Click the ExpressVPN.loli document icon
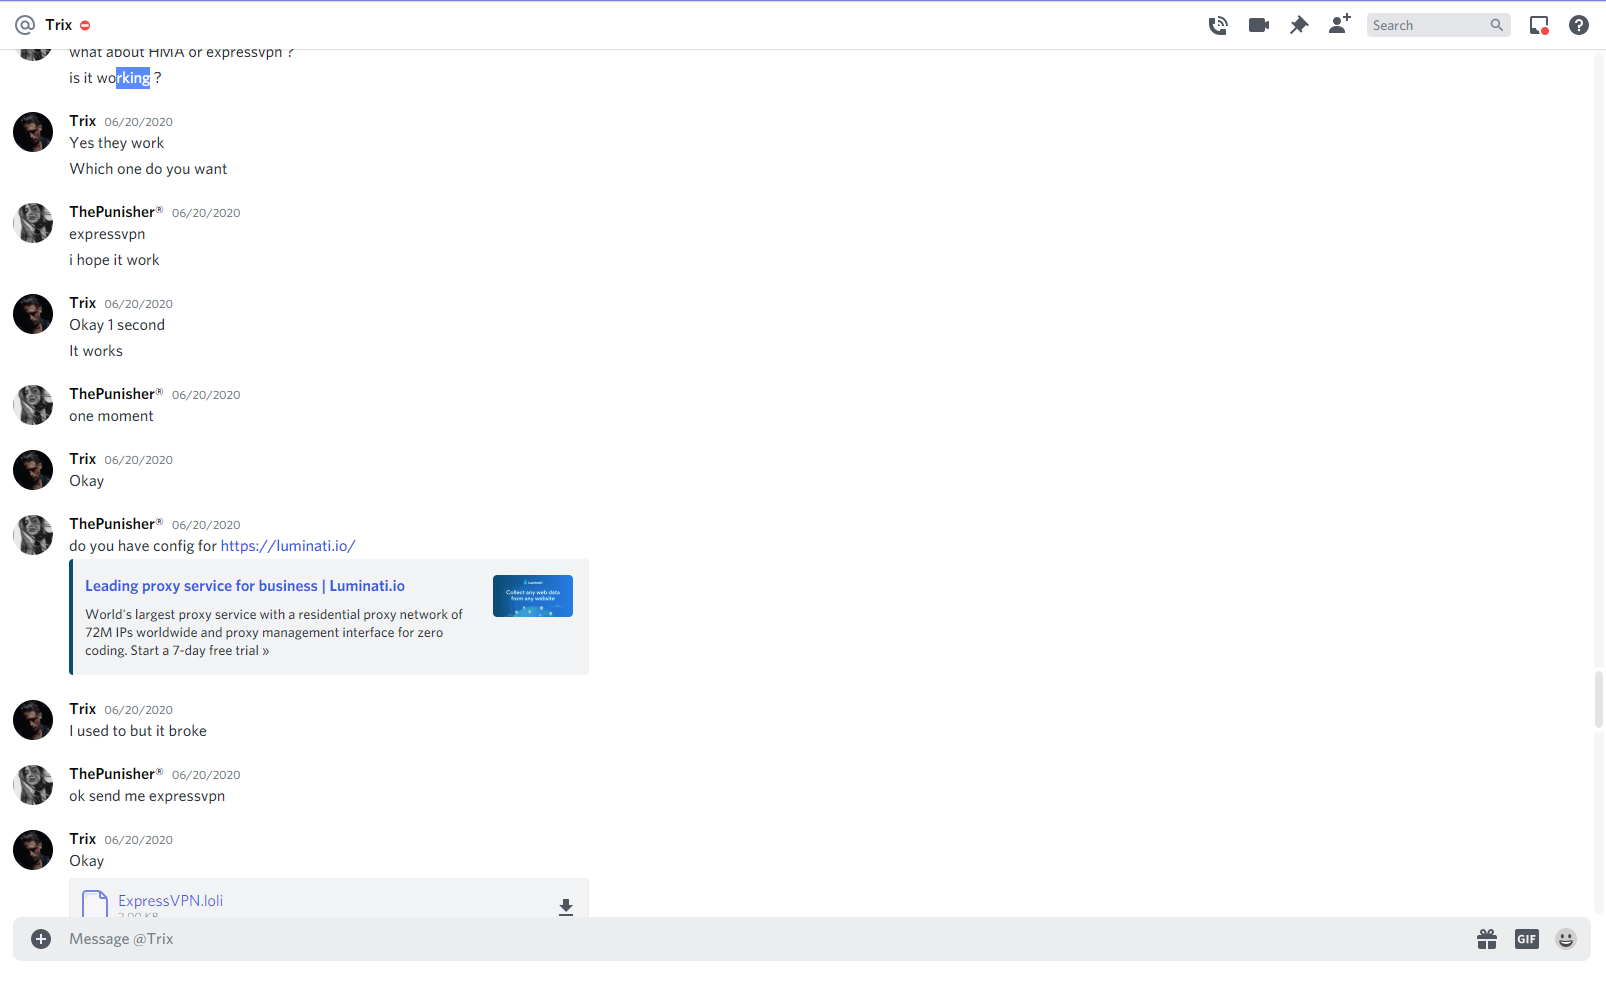Viewport: 1606px width, 985px height. pyautogui.click(x=95, y=903)
